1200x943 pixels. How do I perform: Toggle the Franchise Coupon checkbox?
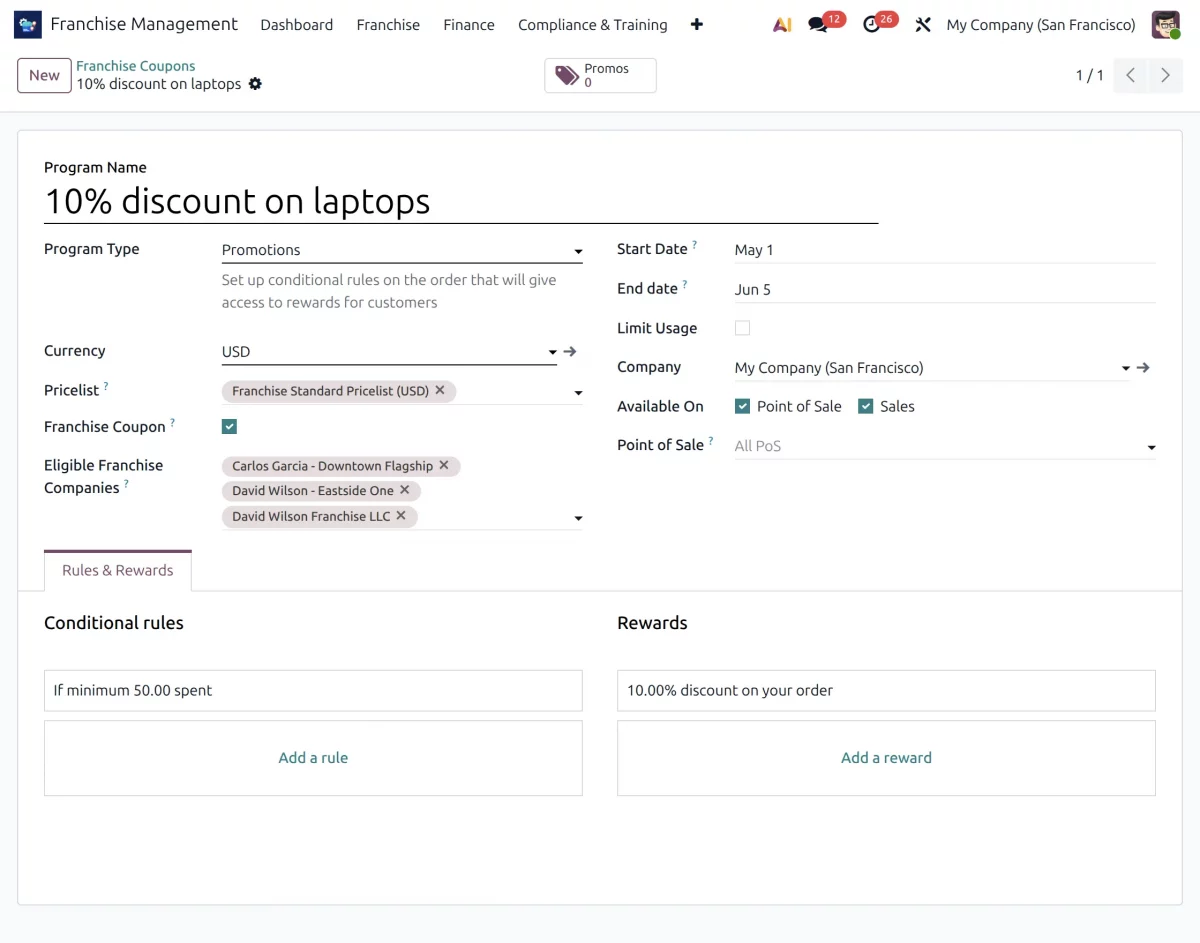point(229,427)
